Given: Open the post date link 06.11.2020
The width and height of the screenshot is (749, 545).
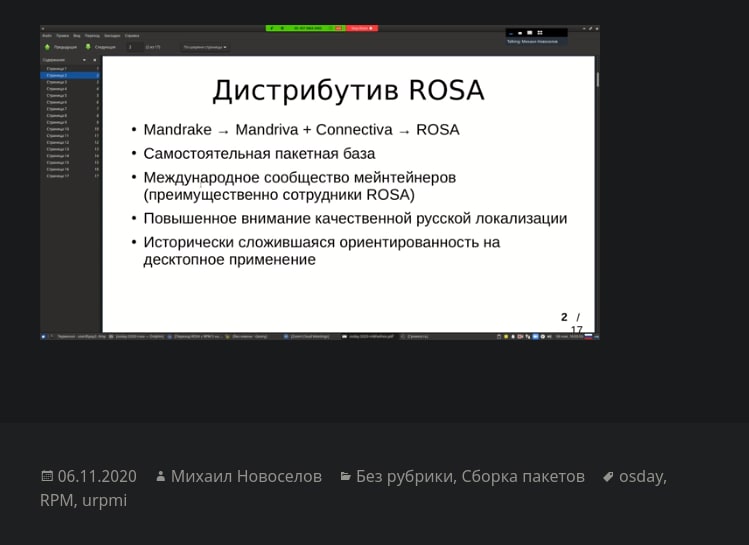Looking at the screenshot, I should pos(97,476).
